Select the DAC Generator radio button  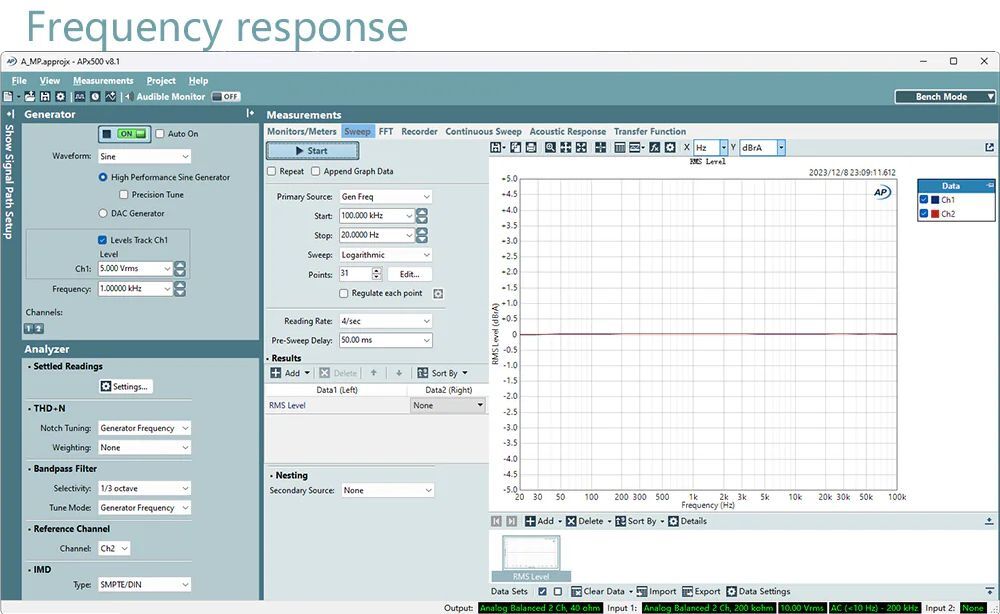click(x=103, y=214)
